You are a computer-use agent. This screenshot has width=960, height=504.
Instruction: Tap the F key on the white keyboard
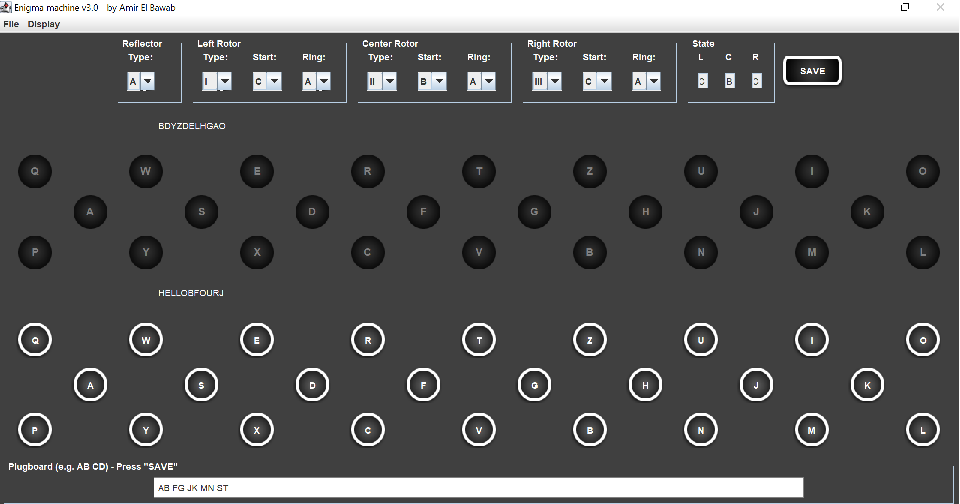tap(423, 385)
